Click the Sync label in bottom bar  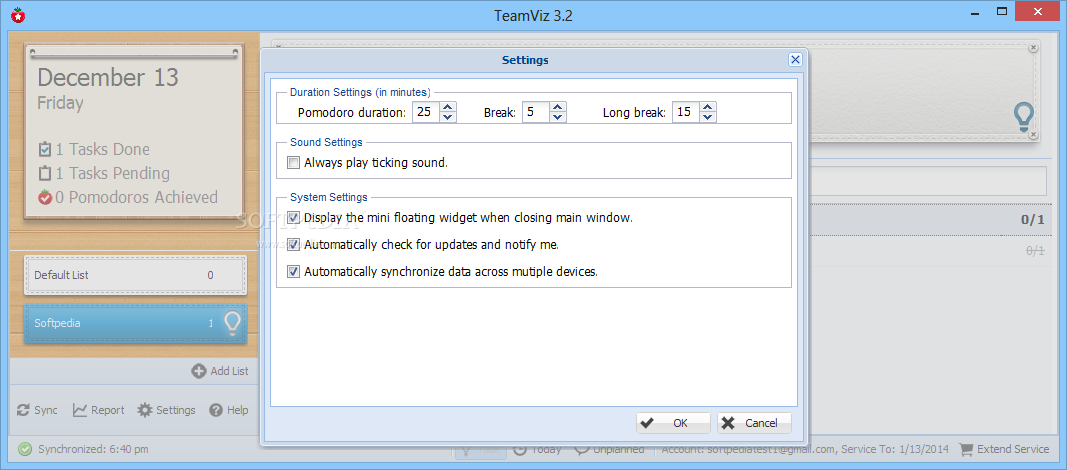(x=46, y=410)
